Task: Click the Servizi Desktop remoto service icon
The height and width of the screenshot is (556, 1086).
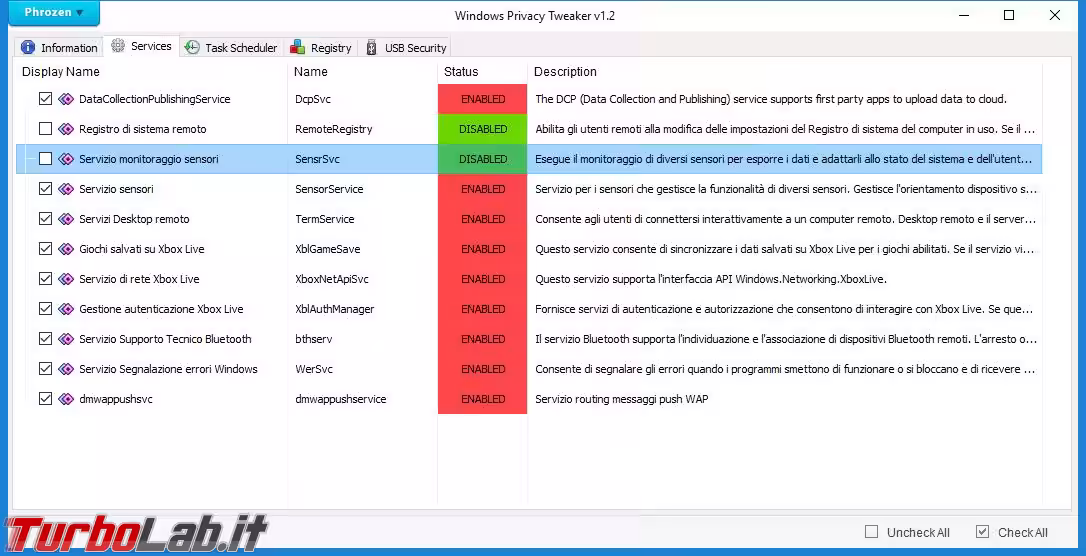Action: coord(67,219)
